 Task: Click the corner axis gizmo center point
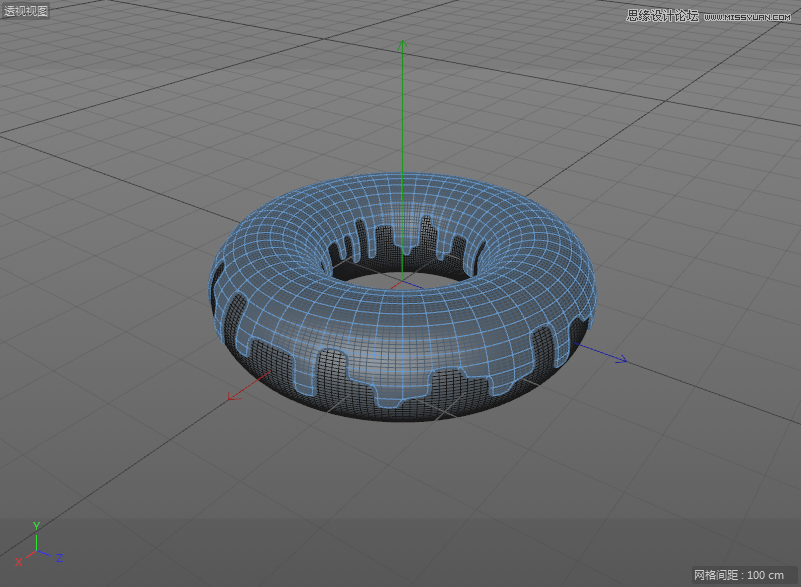[36, 551]
